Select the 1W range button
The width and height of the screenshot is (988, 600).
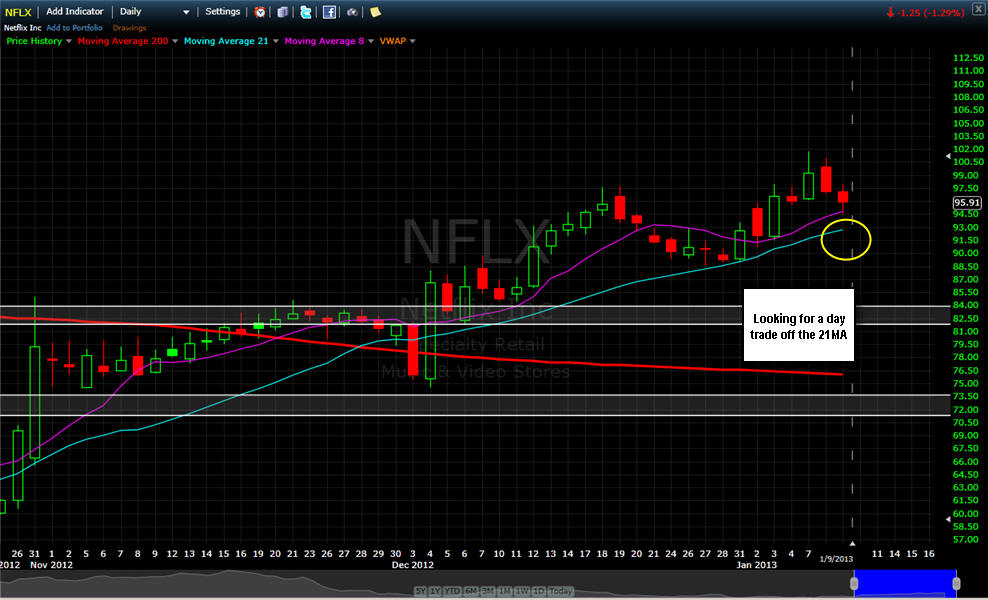click(522, 591)
